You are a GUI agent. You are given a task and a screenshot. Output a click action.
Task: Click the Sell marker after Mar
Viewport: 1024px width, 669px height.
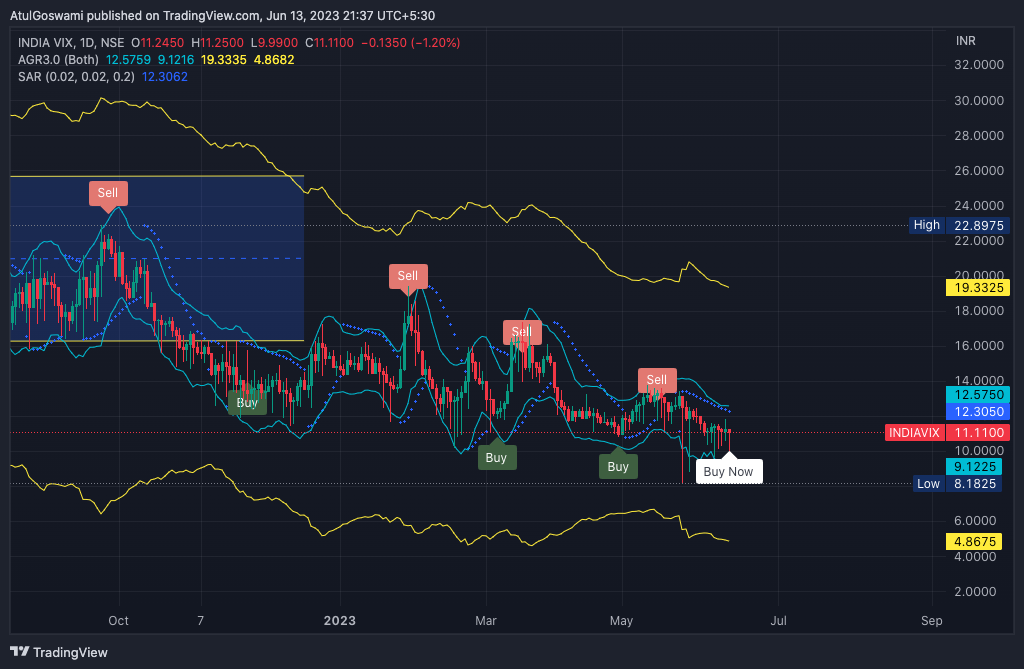[522, 332]
